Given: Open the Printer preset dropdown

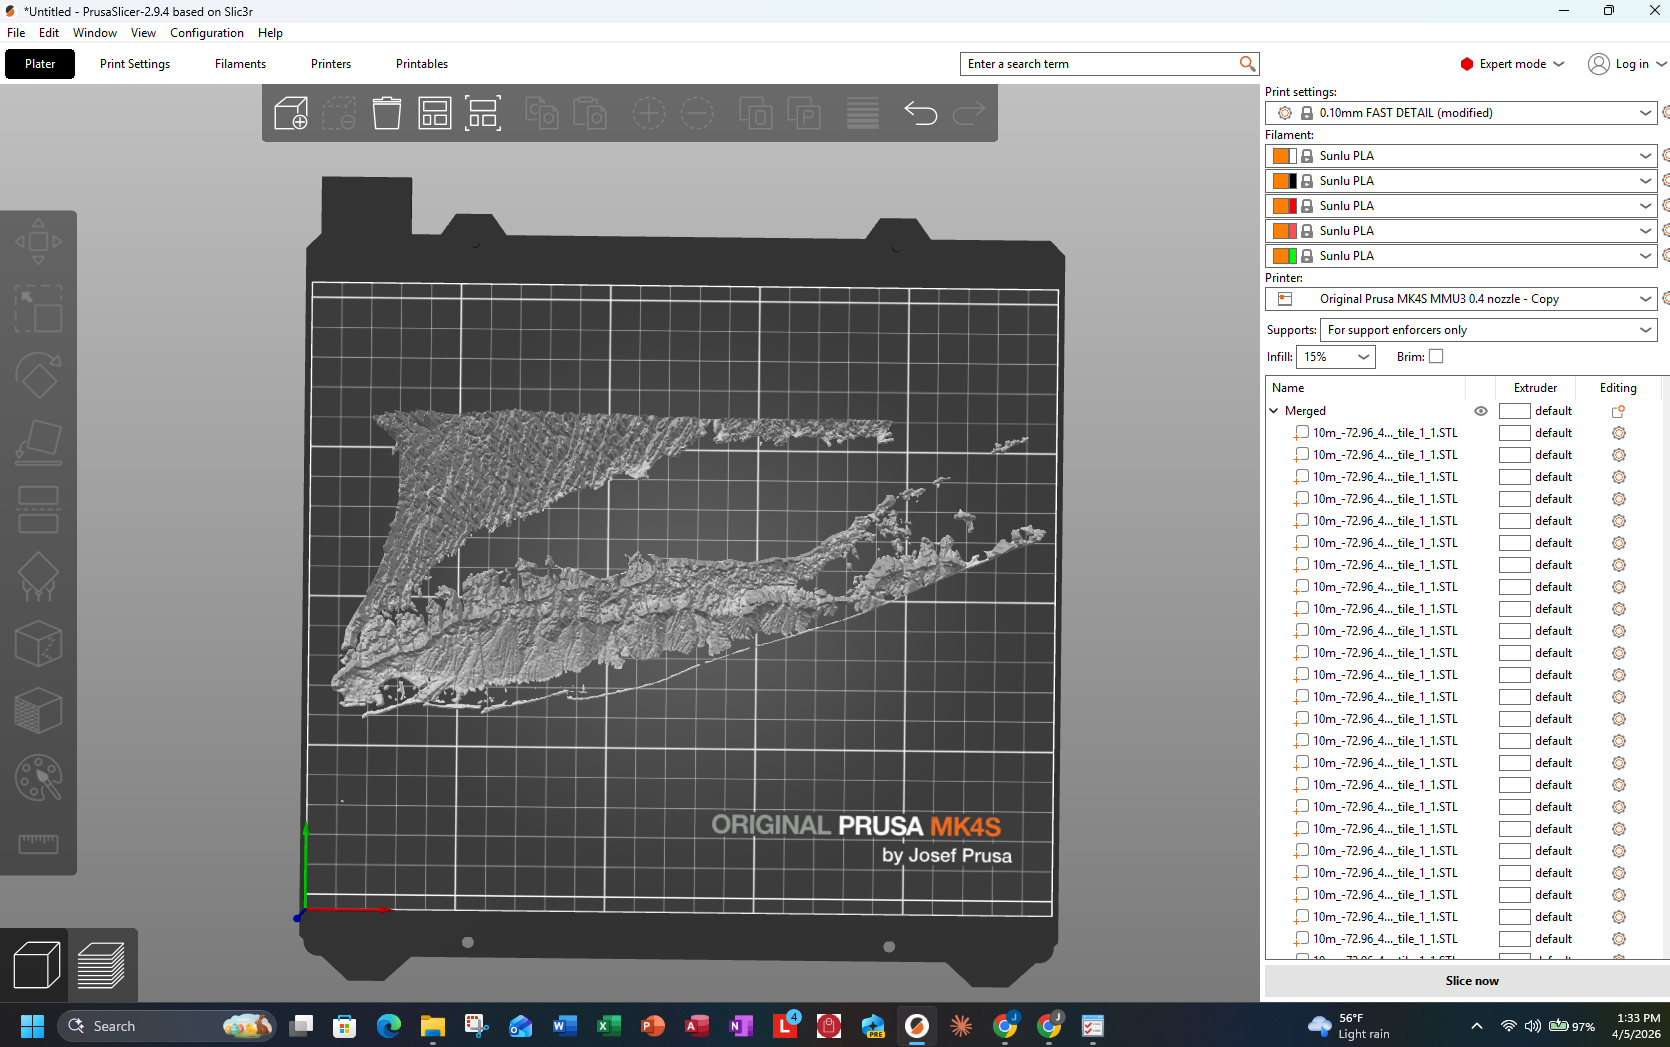Looking at the screenshot, I should pos(1645,299).
